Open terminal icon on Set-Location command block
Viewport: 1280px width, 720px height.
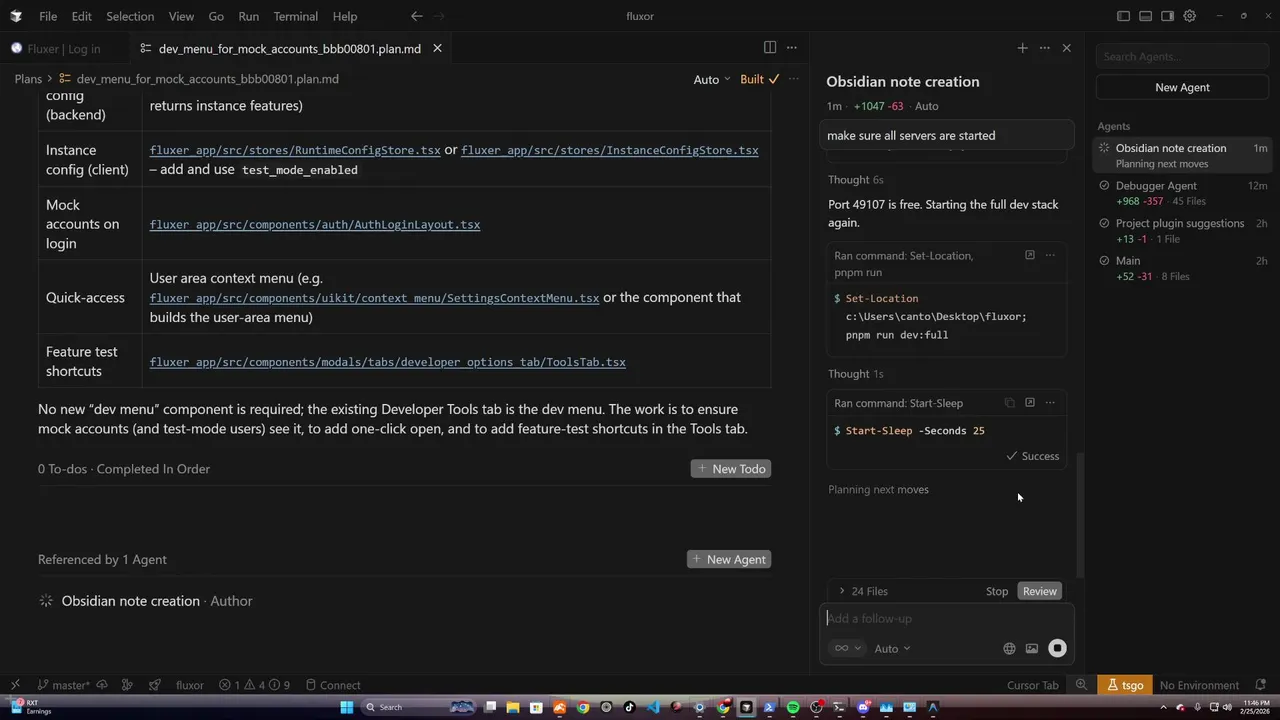pyautogui.click(x=1030, y=255)
